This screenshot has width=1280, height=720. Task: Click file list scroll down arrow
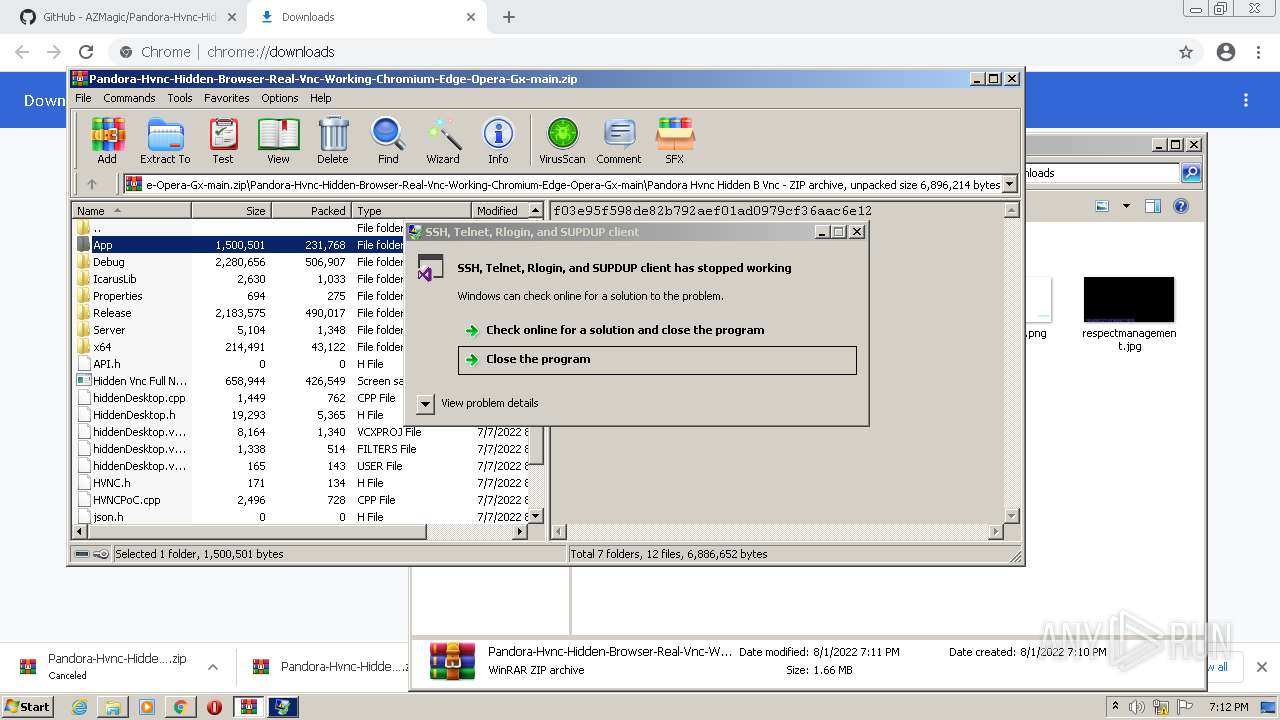[536, 516]
